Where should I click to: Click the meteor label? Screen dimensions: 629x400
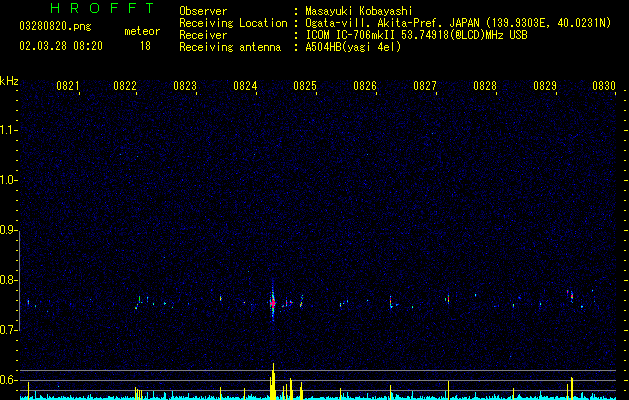tap(142, 31)
